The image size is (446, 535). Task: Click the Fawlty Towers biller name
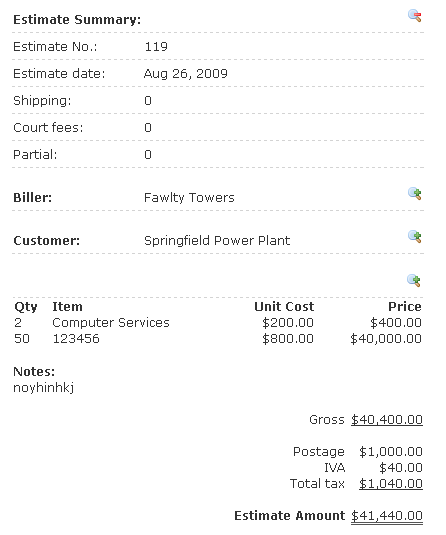189,198
